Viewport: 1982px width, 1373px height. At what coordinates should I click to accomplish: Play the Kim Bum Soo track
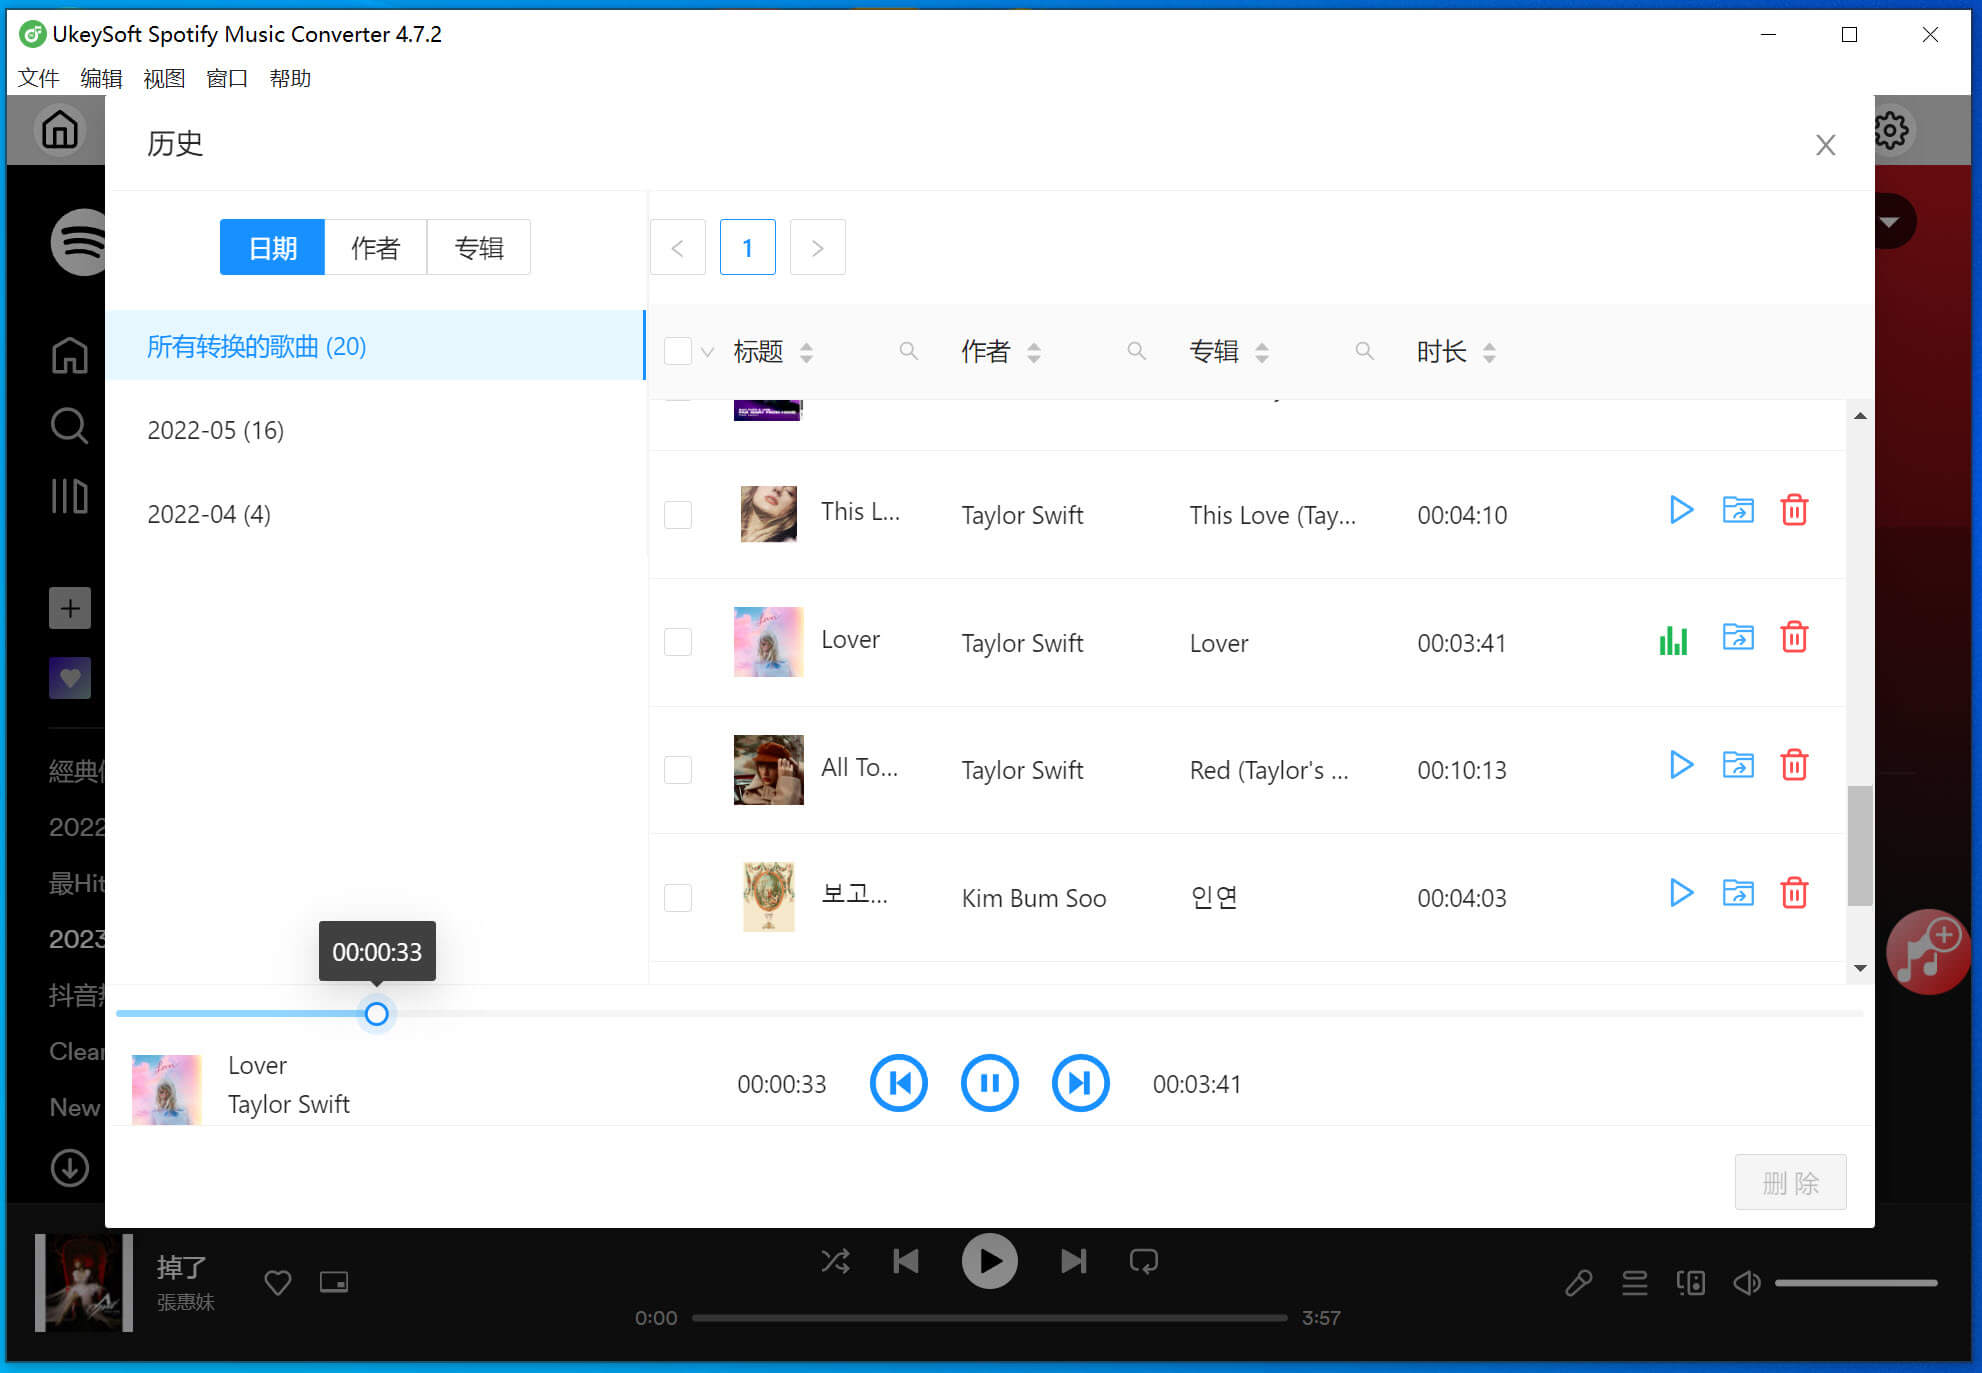[1681, 893]
